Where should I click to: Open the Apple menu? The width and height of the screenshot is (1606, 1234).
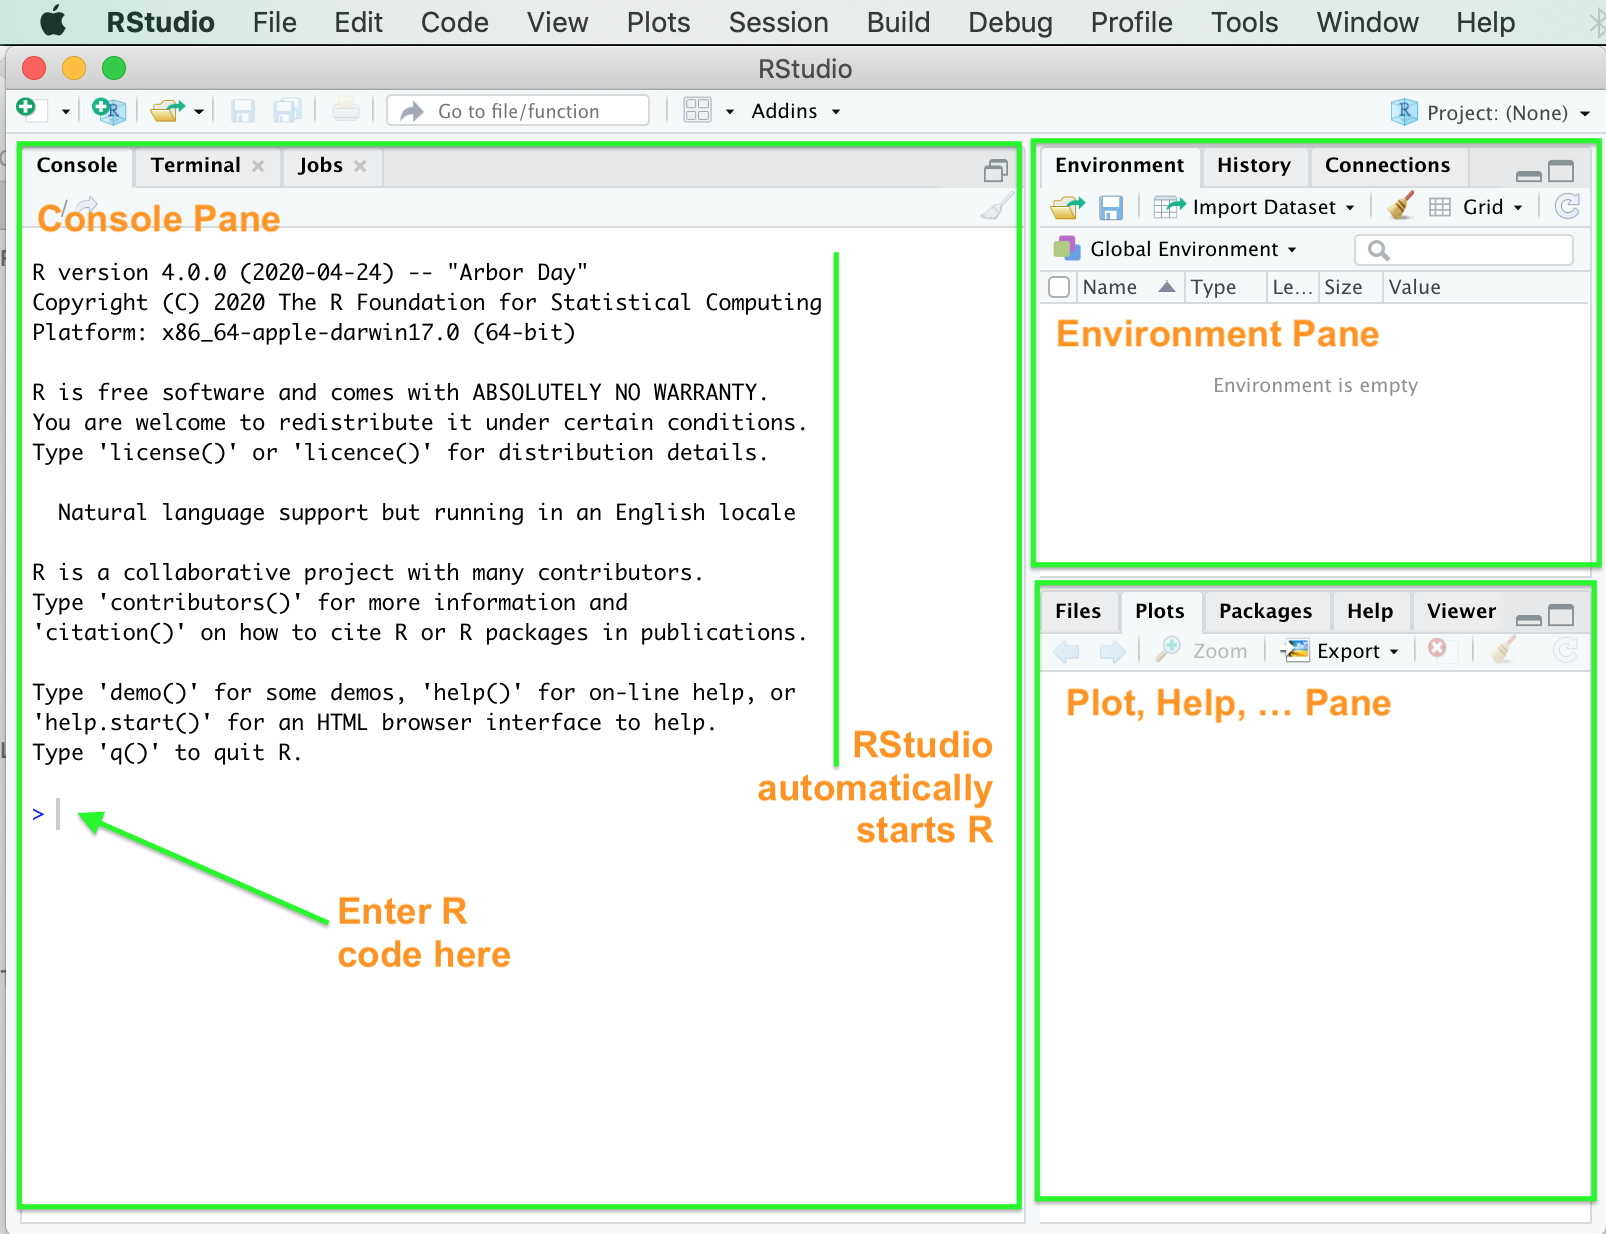[52, 22]
